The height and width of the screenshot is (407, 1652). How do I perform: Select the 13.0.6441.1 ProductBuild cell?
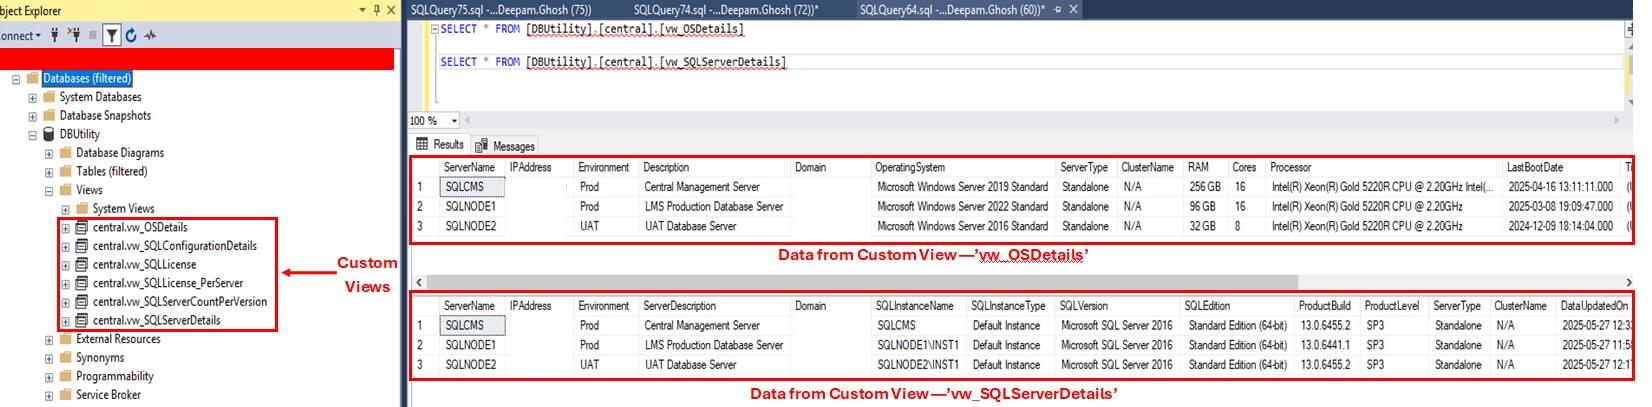point(1325,345)
